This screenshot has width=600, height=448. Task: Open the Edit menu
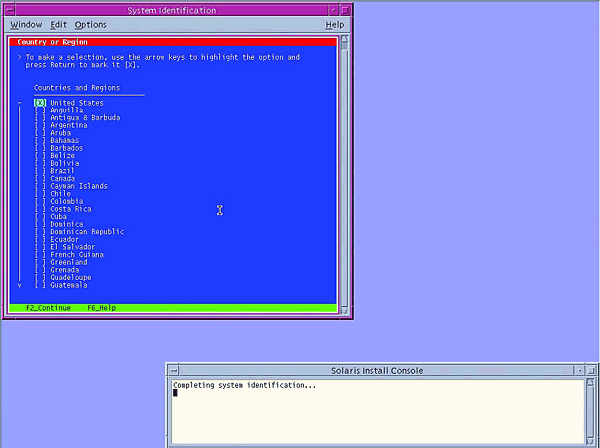[59, 25]
